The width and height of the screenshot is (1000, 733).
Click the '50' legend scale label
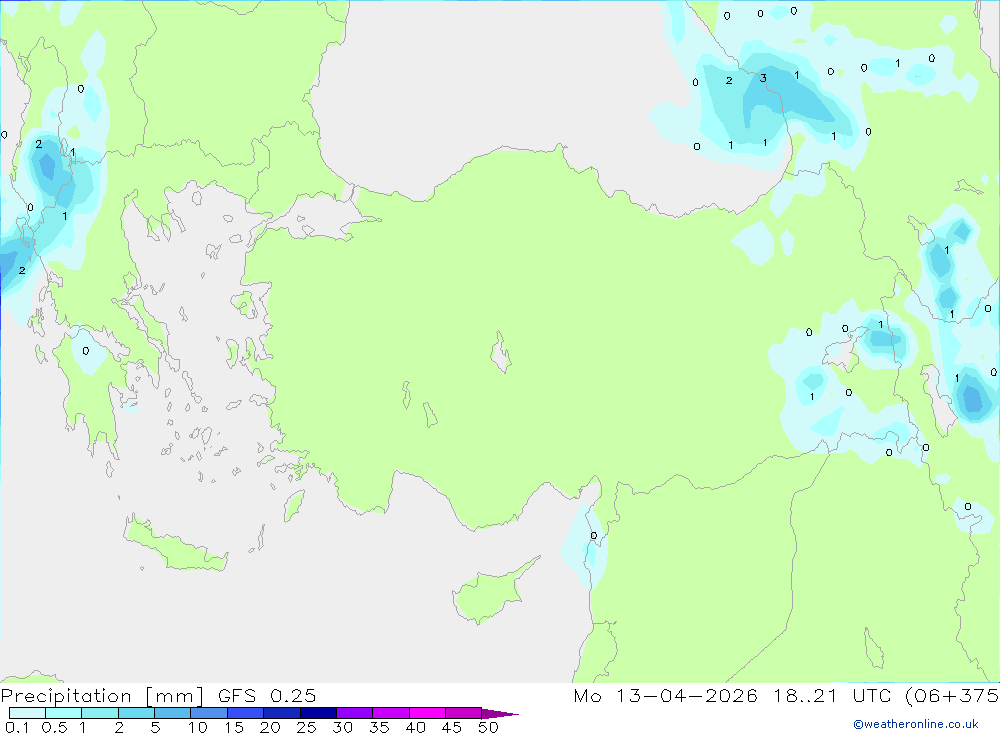point(488,727)
